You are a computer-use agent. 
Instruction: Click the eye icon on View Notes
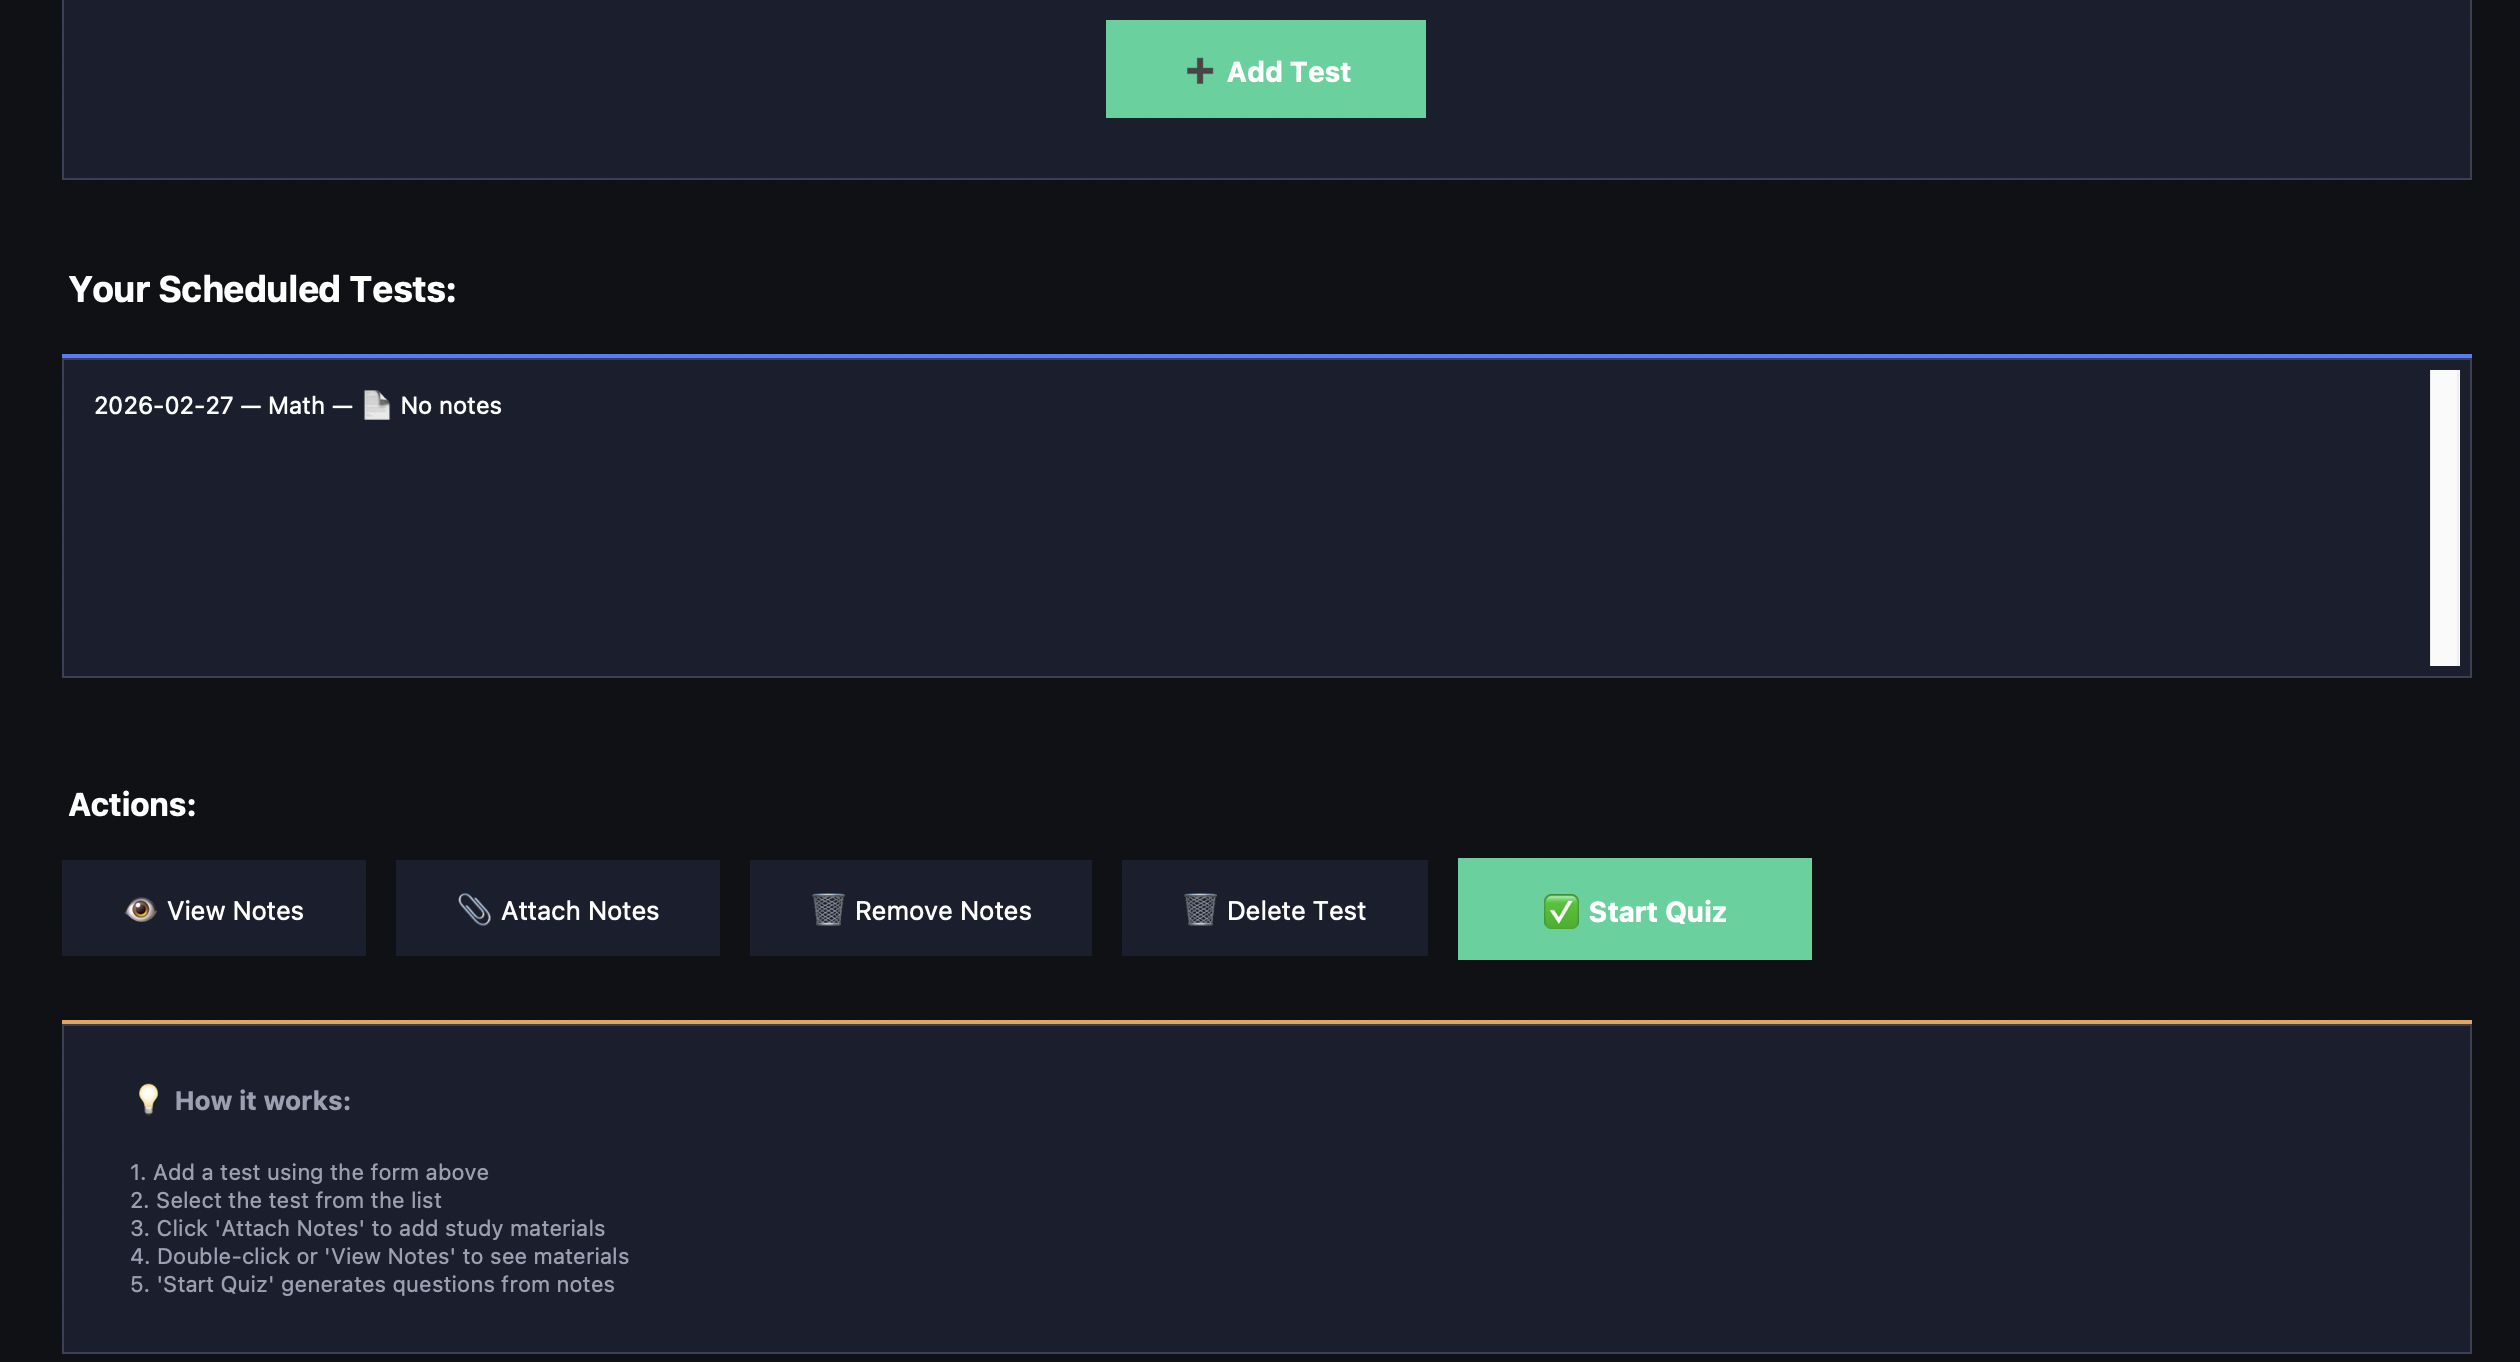140,909
